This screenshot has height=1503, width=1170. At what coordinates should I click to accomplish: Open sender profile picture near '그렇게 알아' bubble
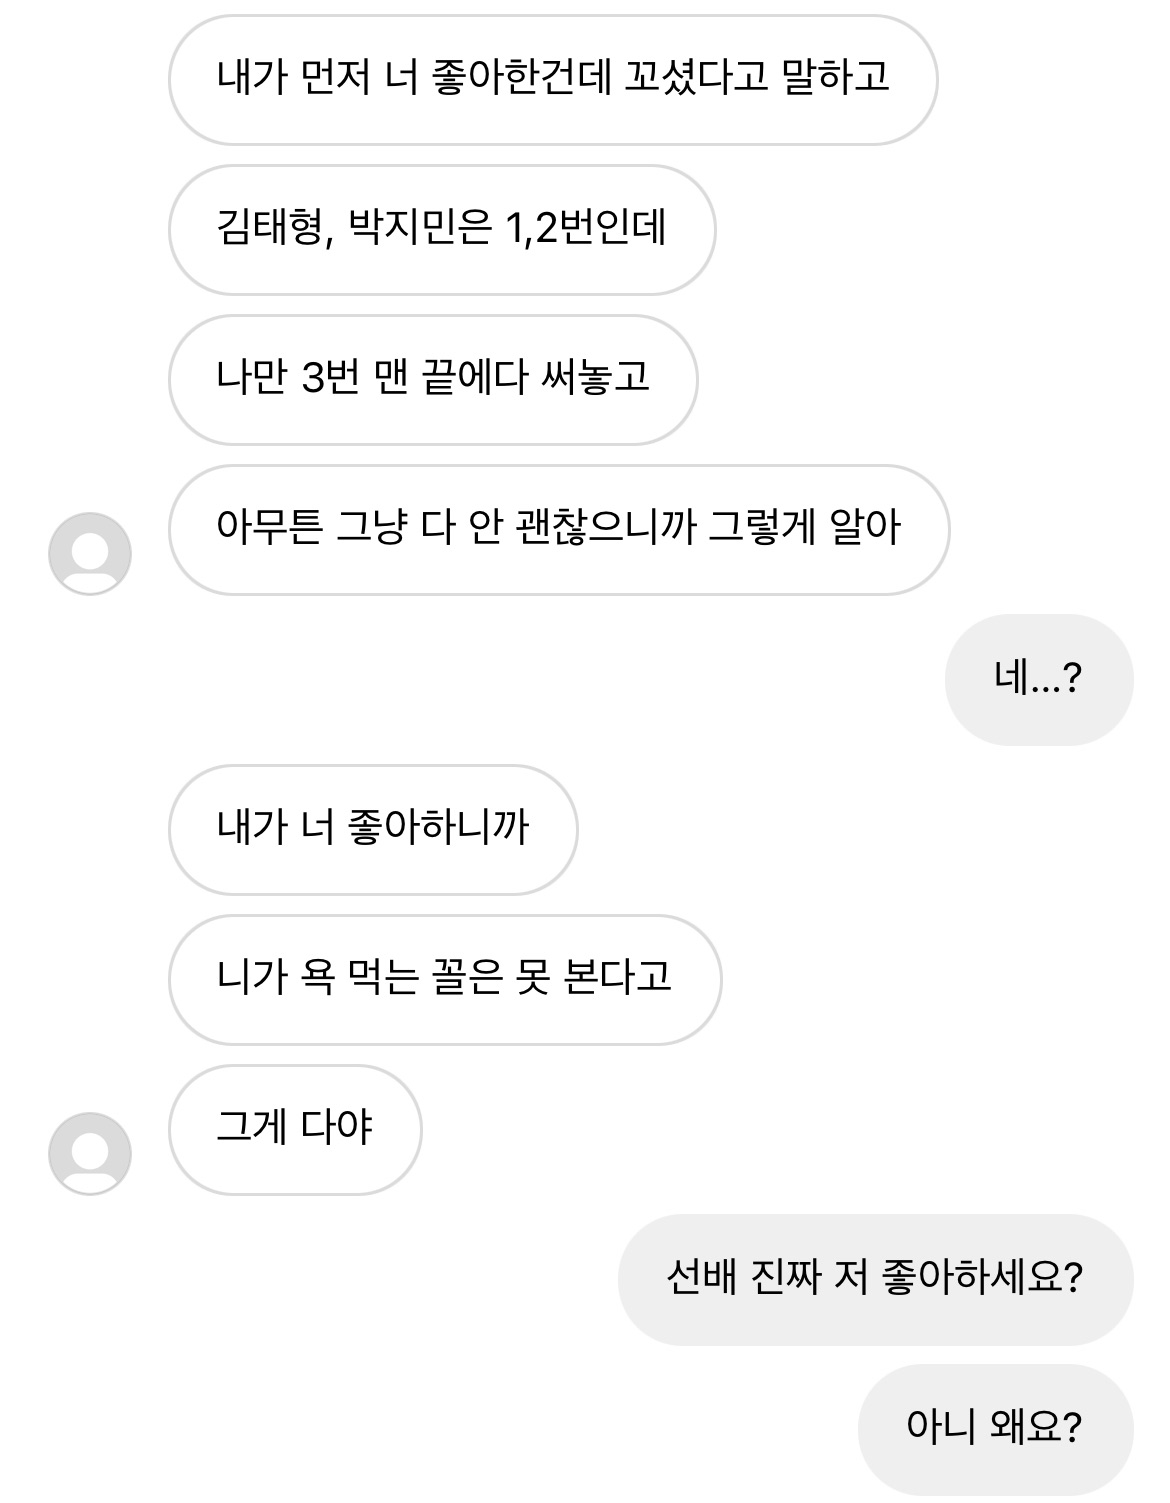tap(90, 554)
